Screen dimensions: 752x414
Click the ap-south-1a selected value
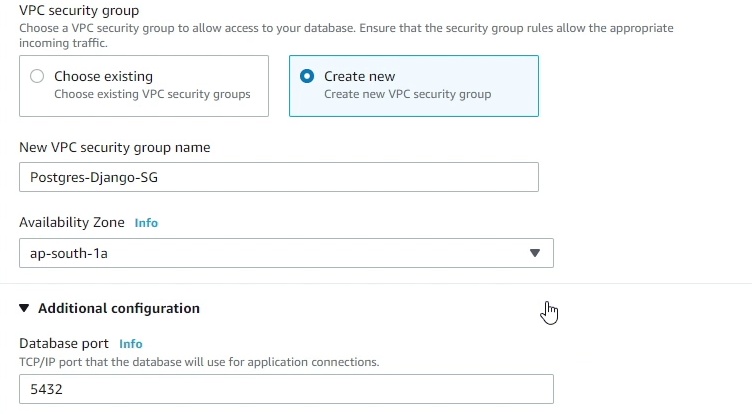(68, 253)
